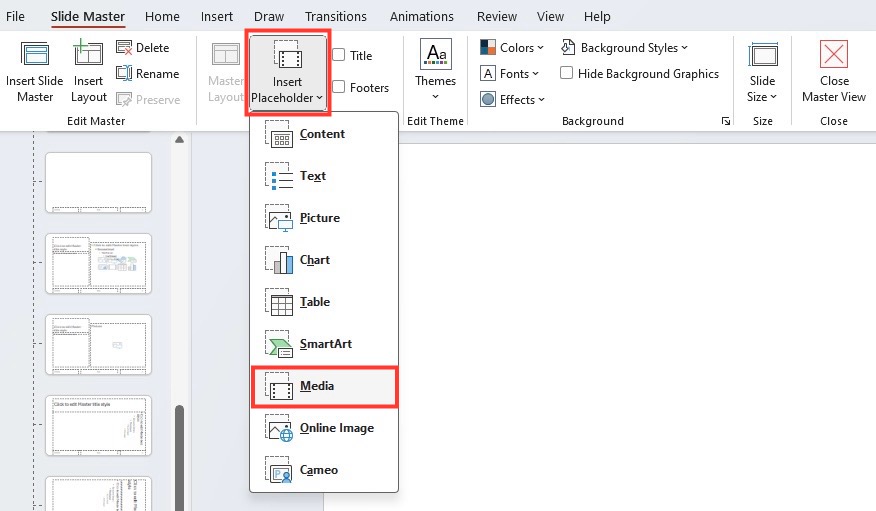Delete the selected layout
The width and height of the screenshot is (876, 511).
coord(143,47)
